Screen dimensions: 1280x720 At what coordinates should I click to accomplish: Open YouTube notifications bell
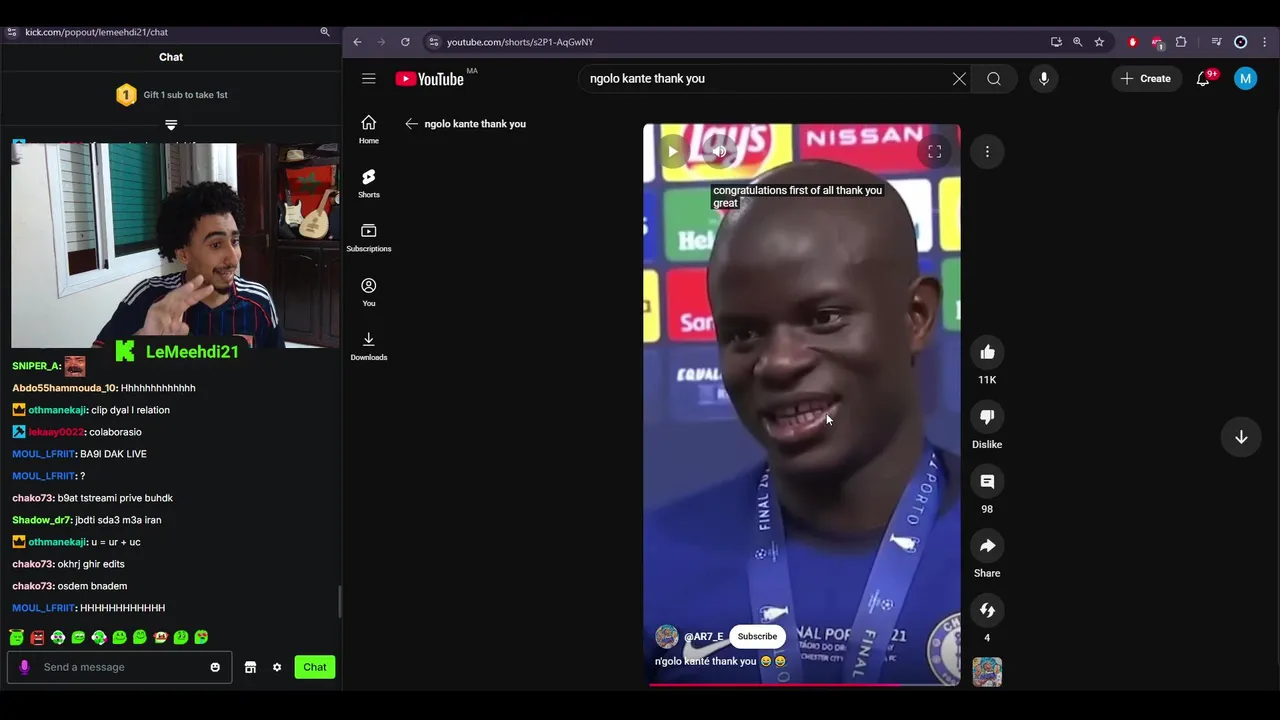(1203, 79)
